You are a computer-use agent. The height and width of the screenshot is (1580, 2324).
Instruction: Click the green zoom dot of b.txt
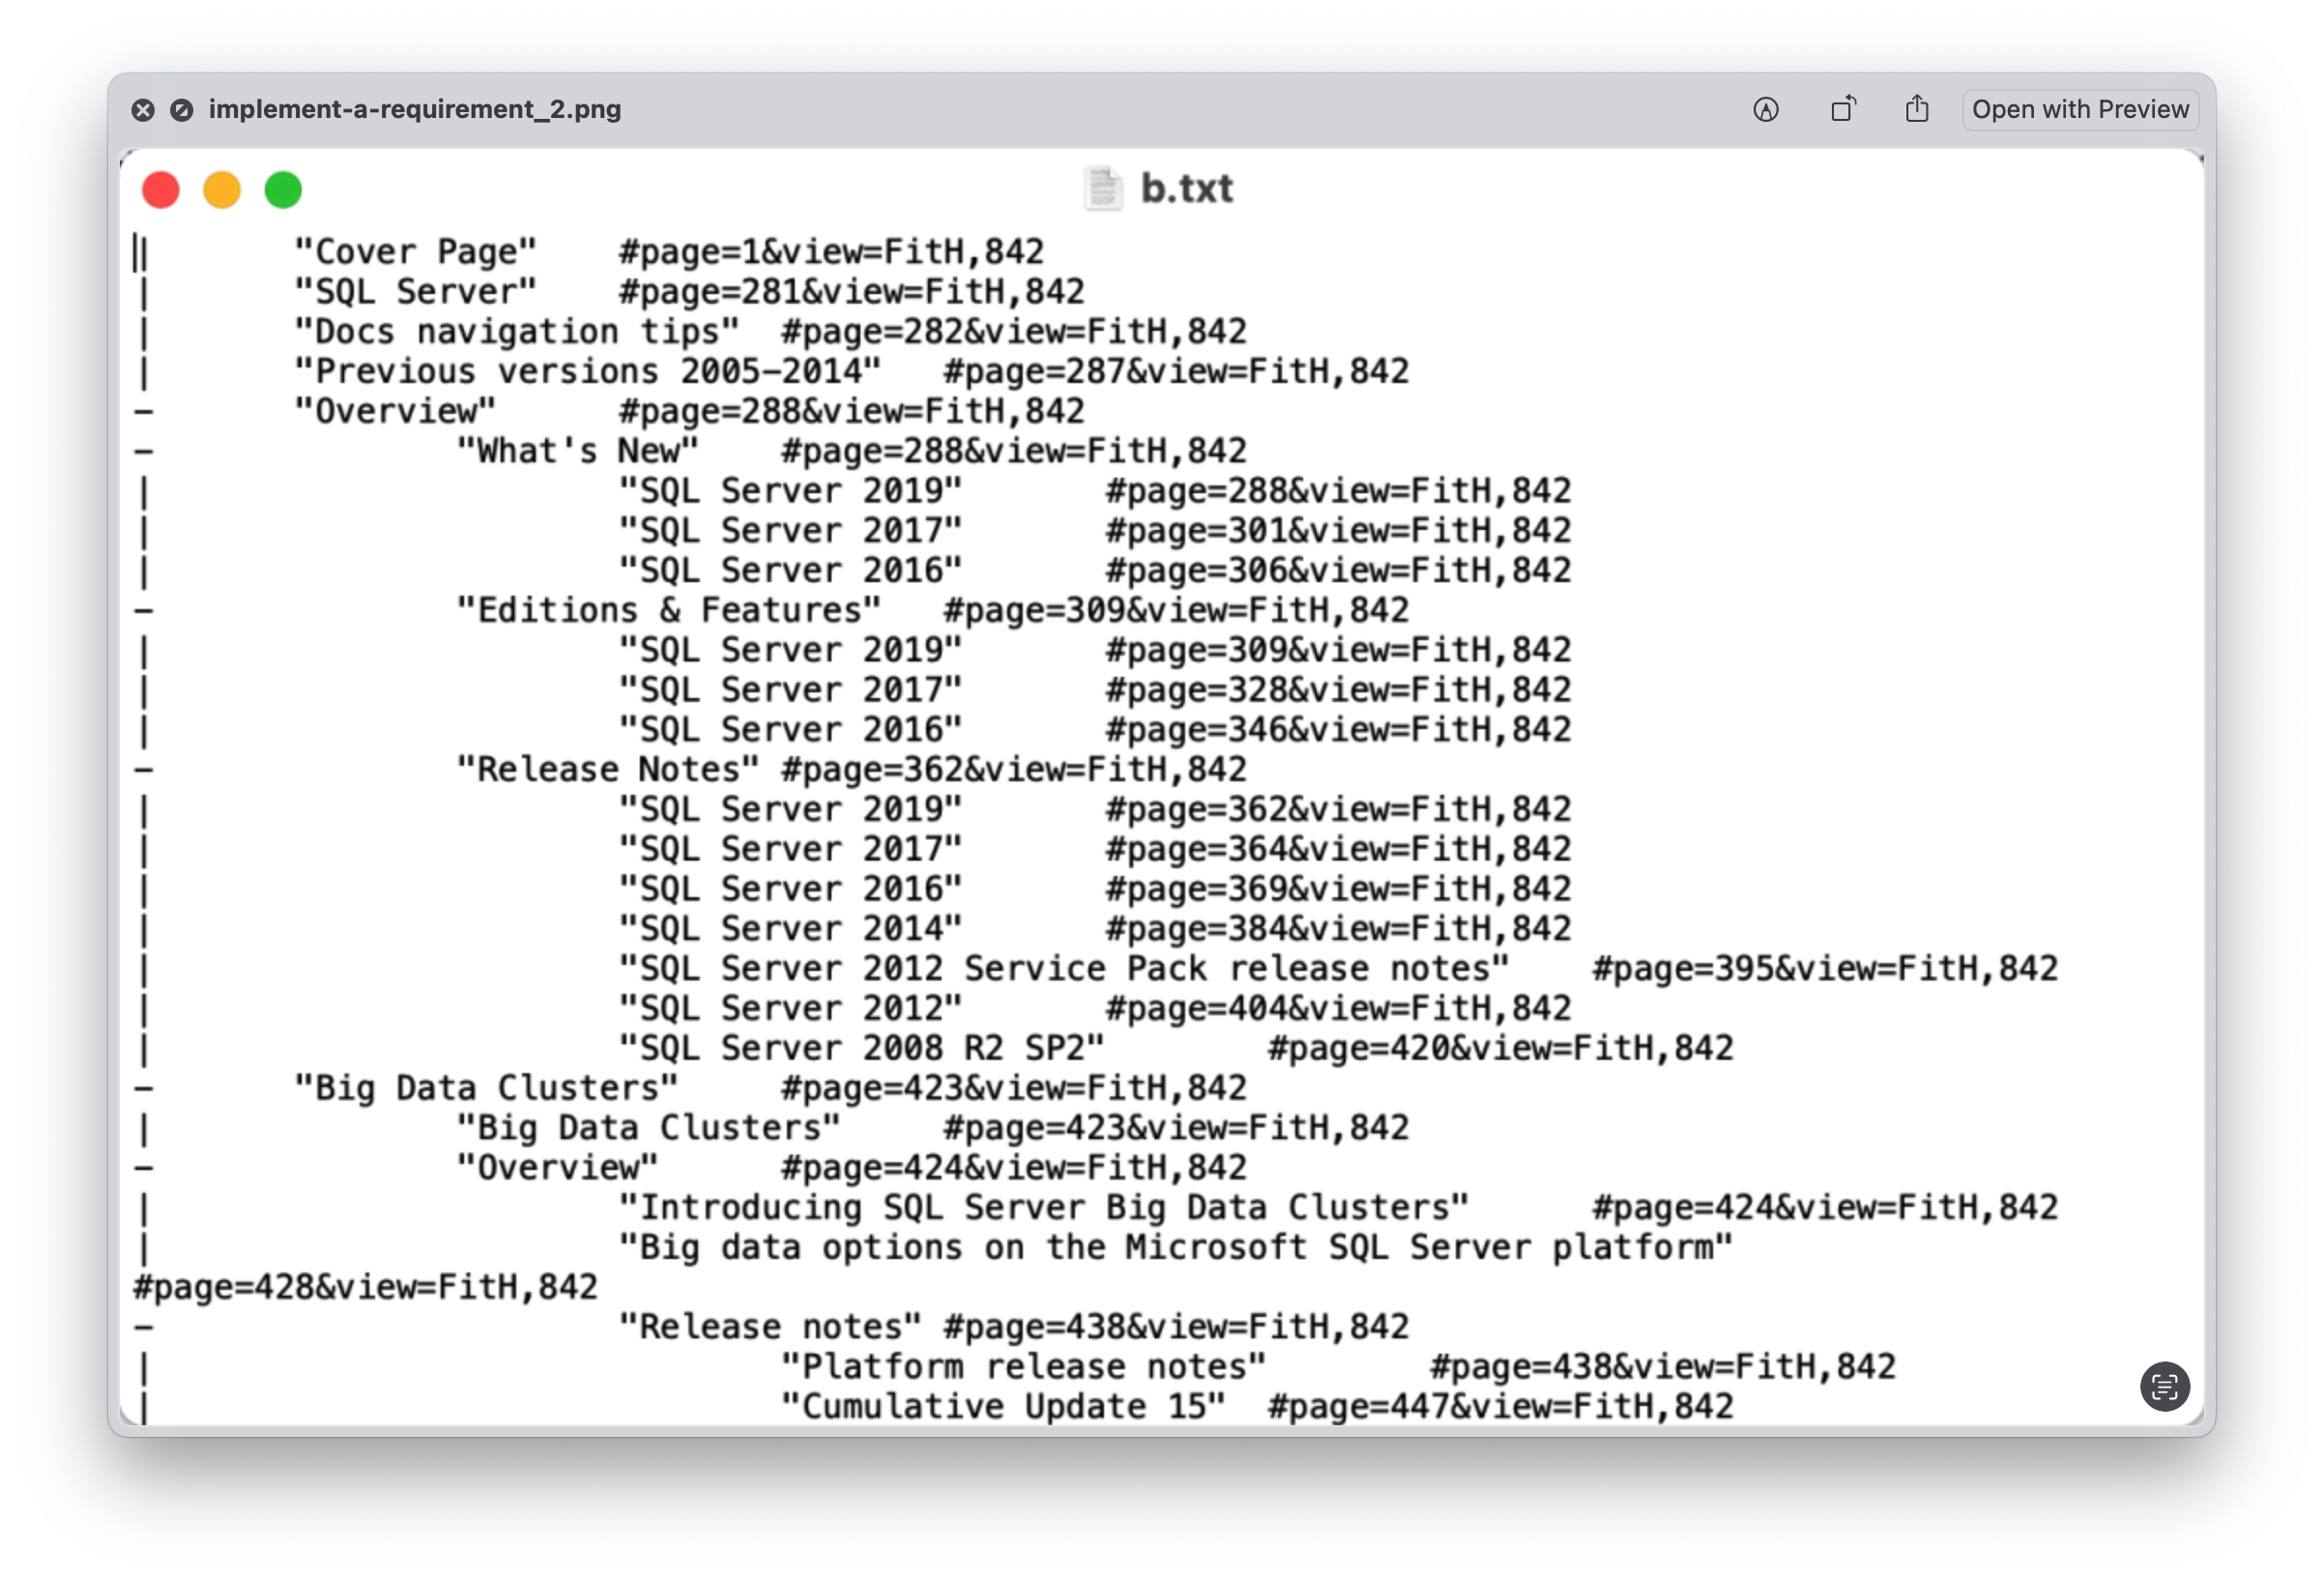tap(283, 190)
